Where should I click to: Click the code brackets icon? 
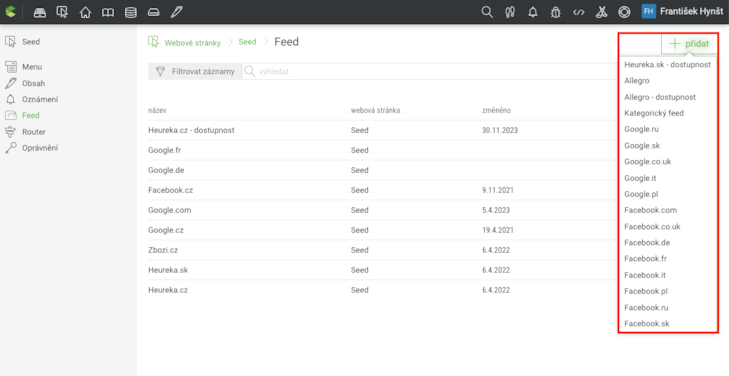578,12
